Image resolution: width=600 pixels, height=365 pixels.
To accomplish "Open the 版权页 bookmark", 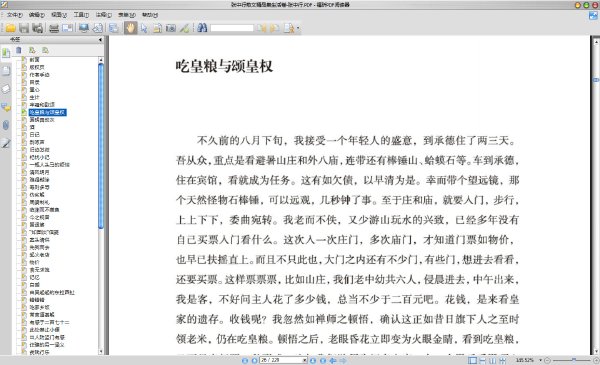I will [37, 67].
